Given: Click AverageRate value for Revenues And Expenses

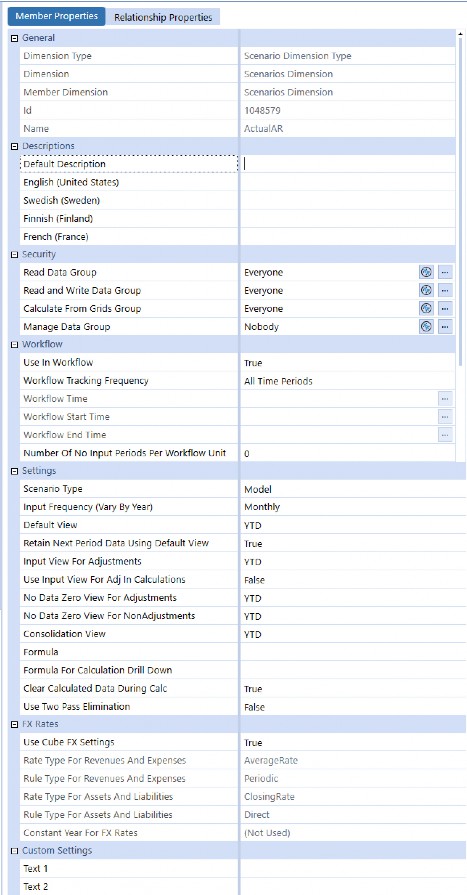Looking at the screenshot, I should coord(271,760).
